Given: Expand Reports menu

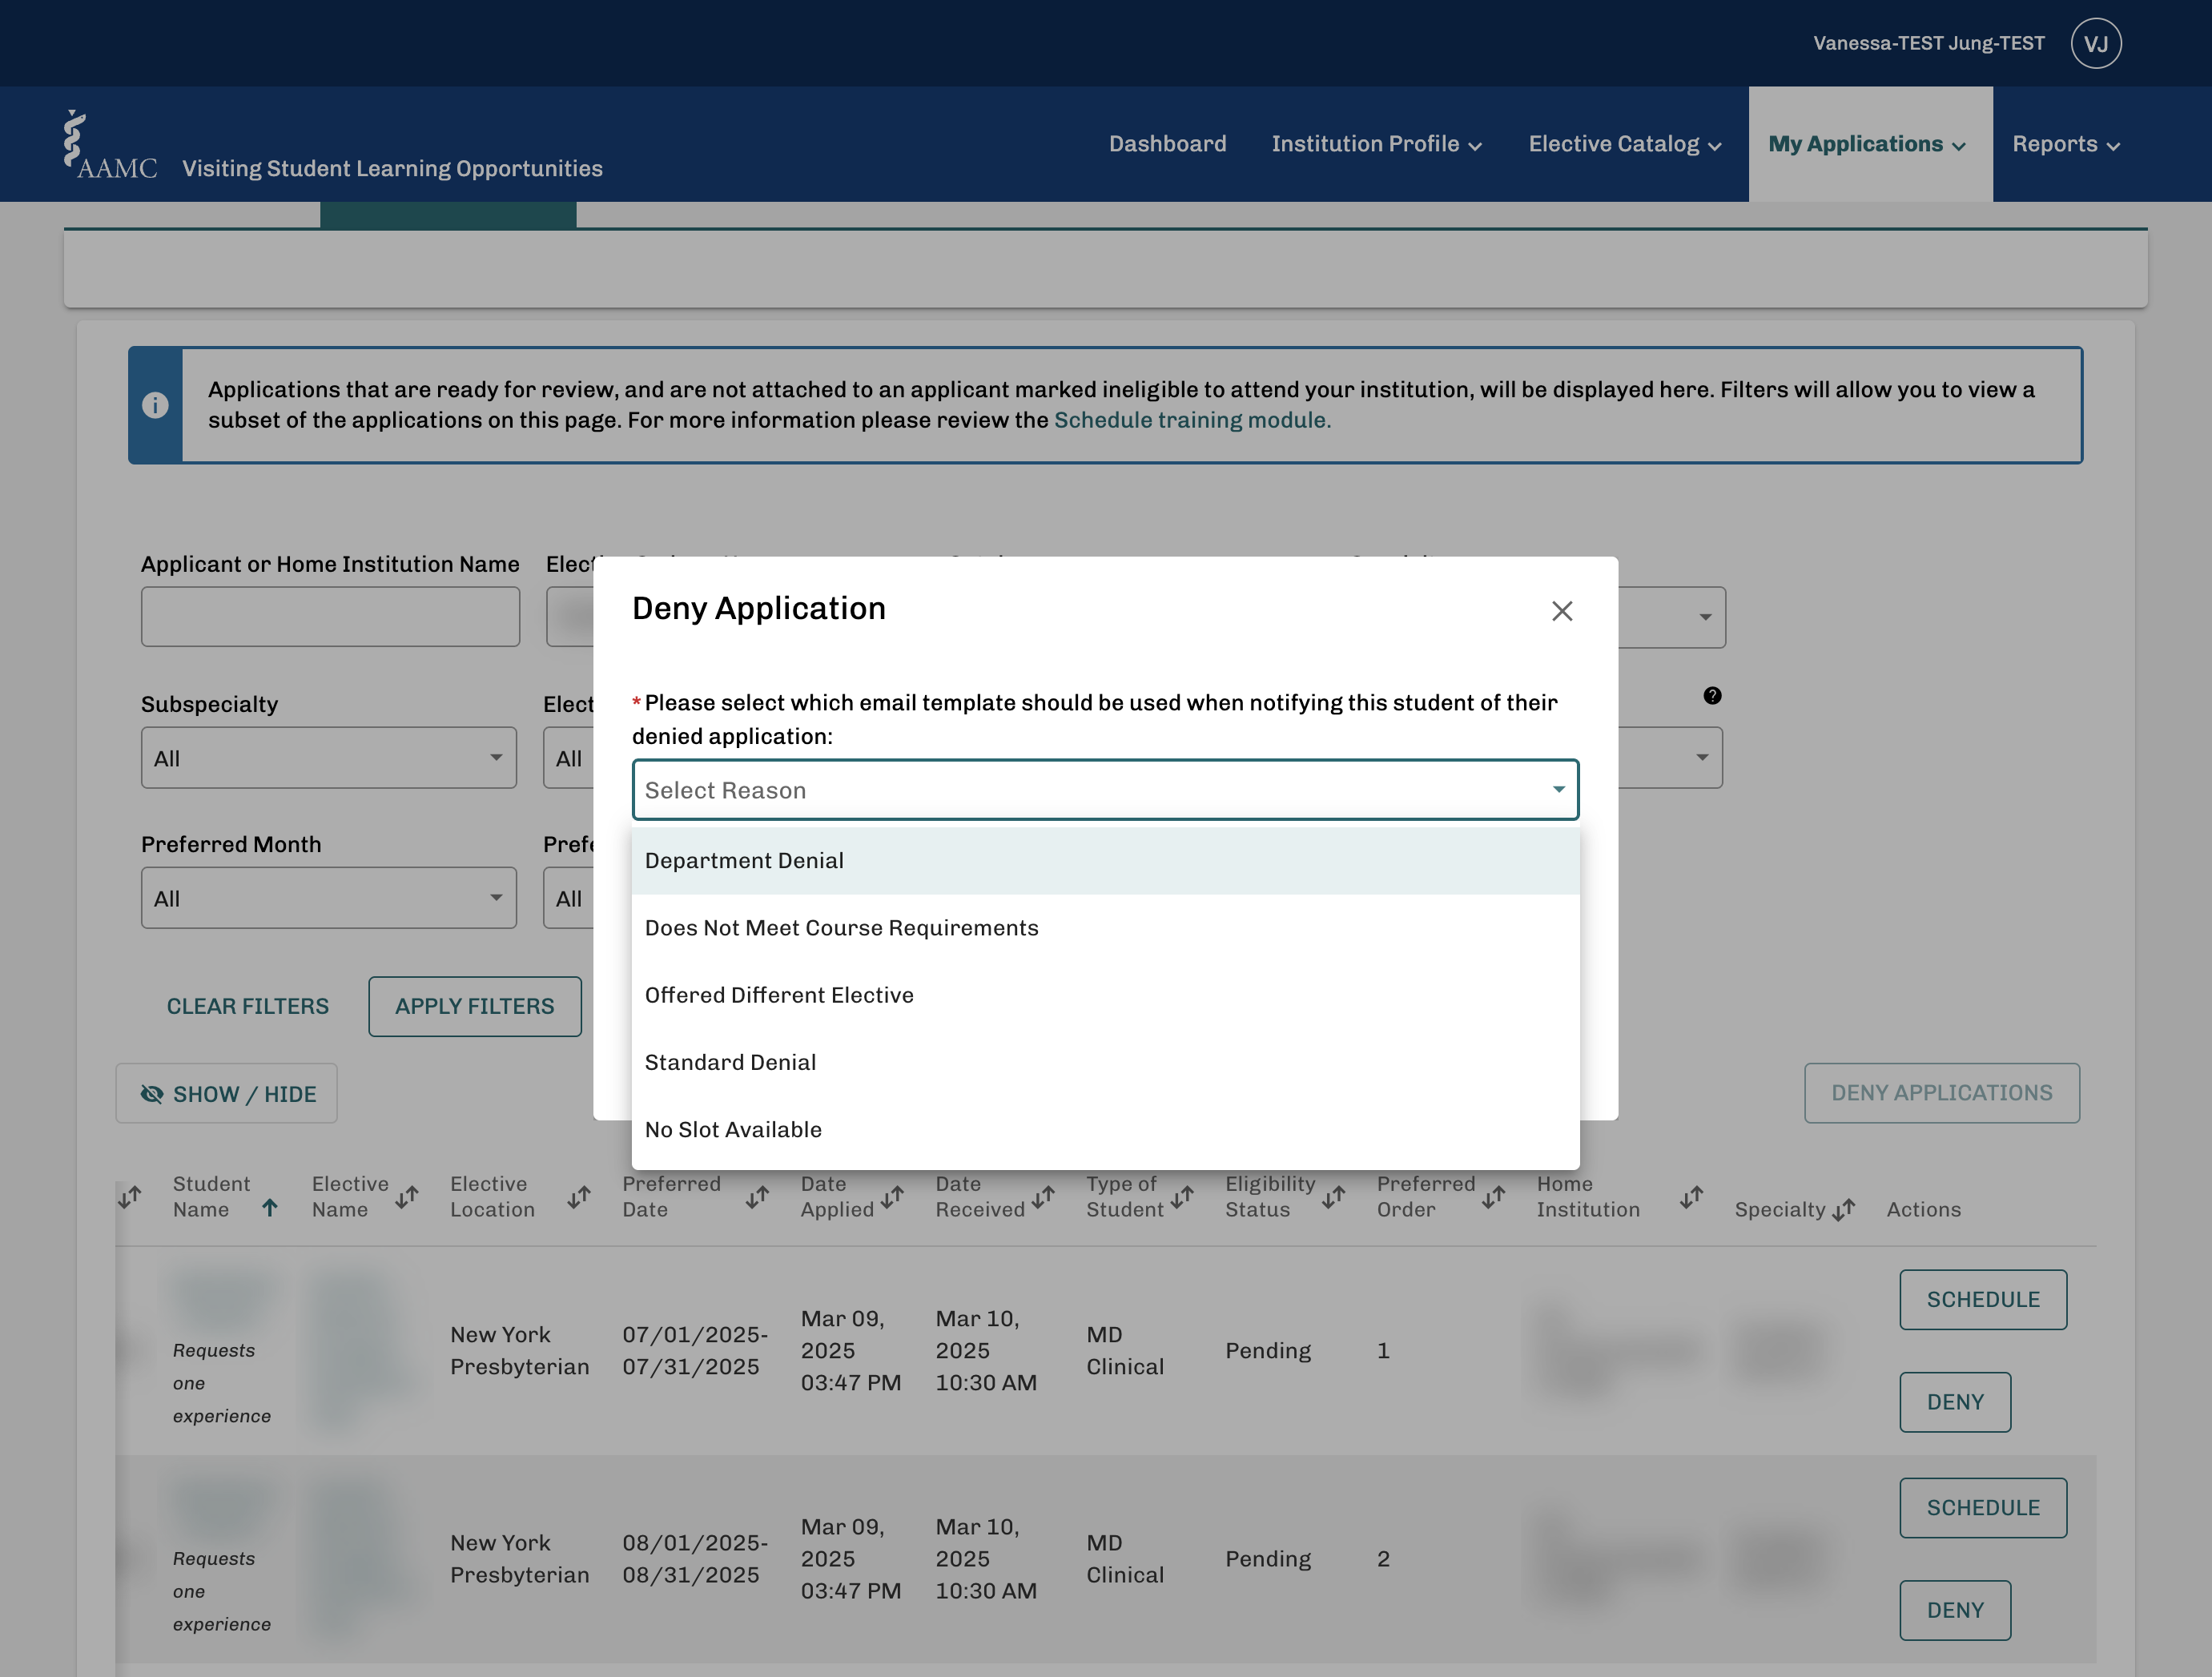Looking at the screenshot, I should click(2066, 143).
